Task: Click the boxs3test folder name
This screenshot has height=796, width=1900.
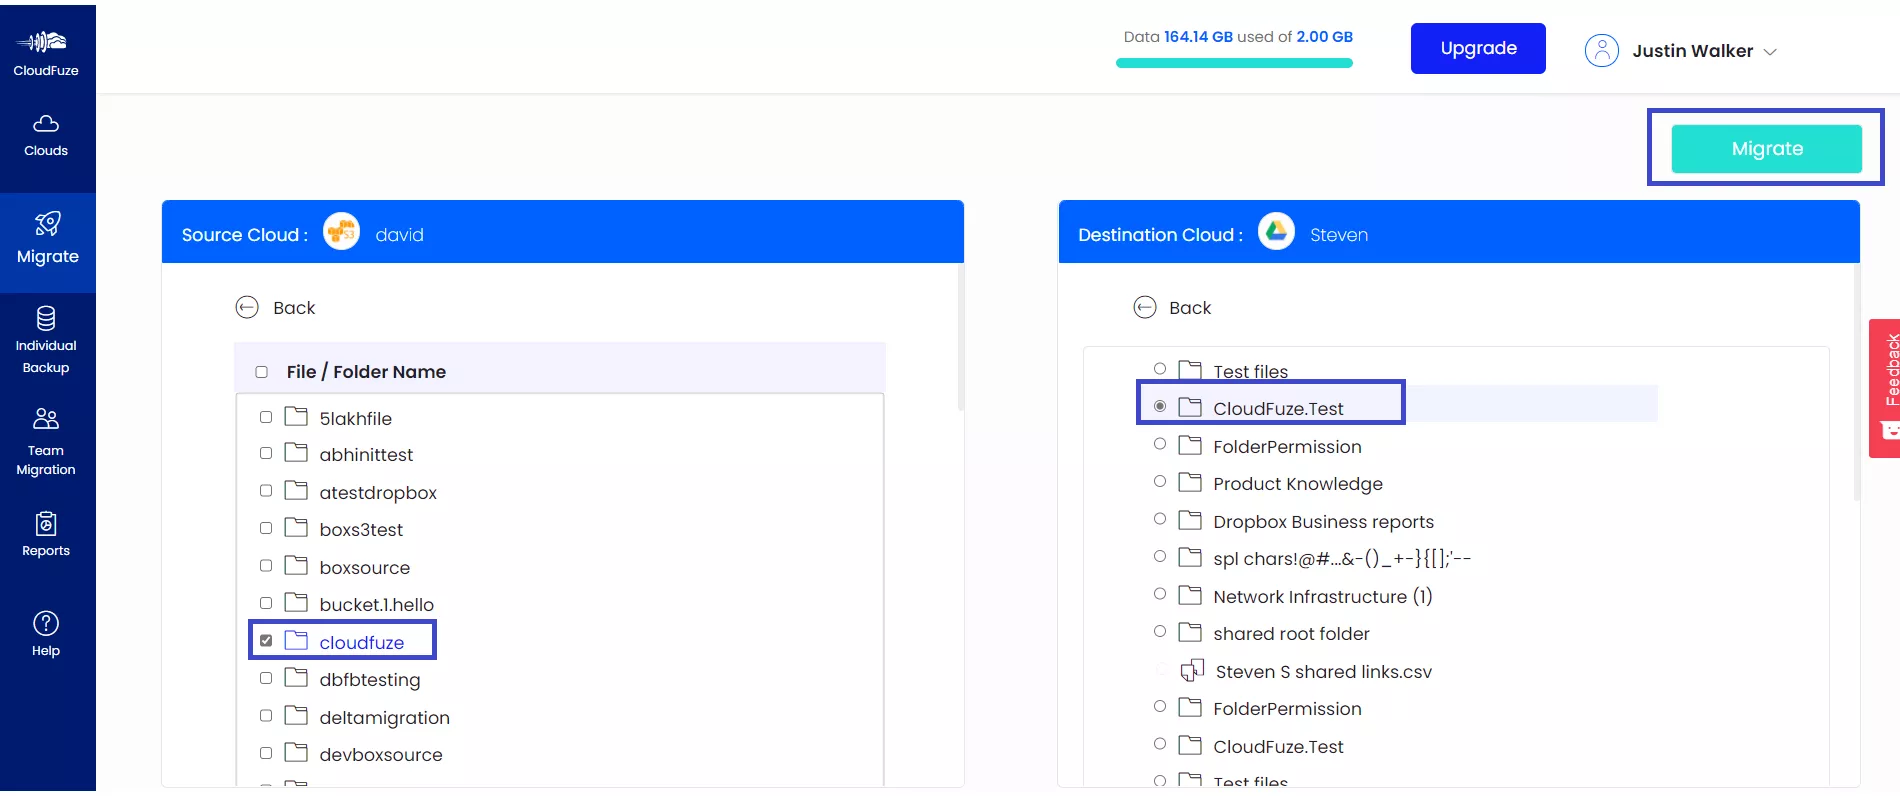Action: 361,530
